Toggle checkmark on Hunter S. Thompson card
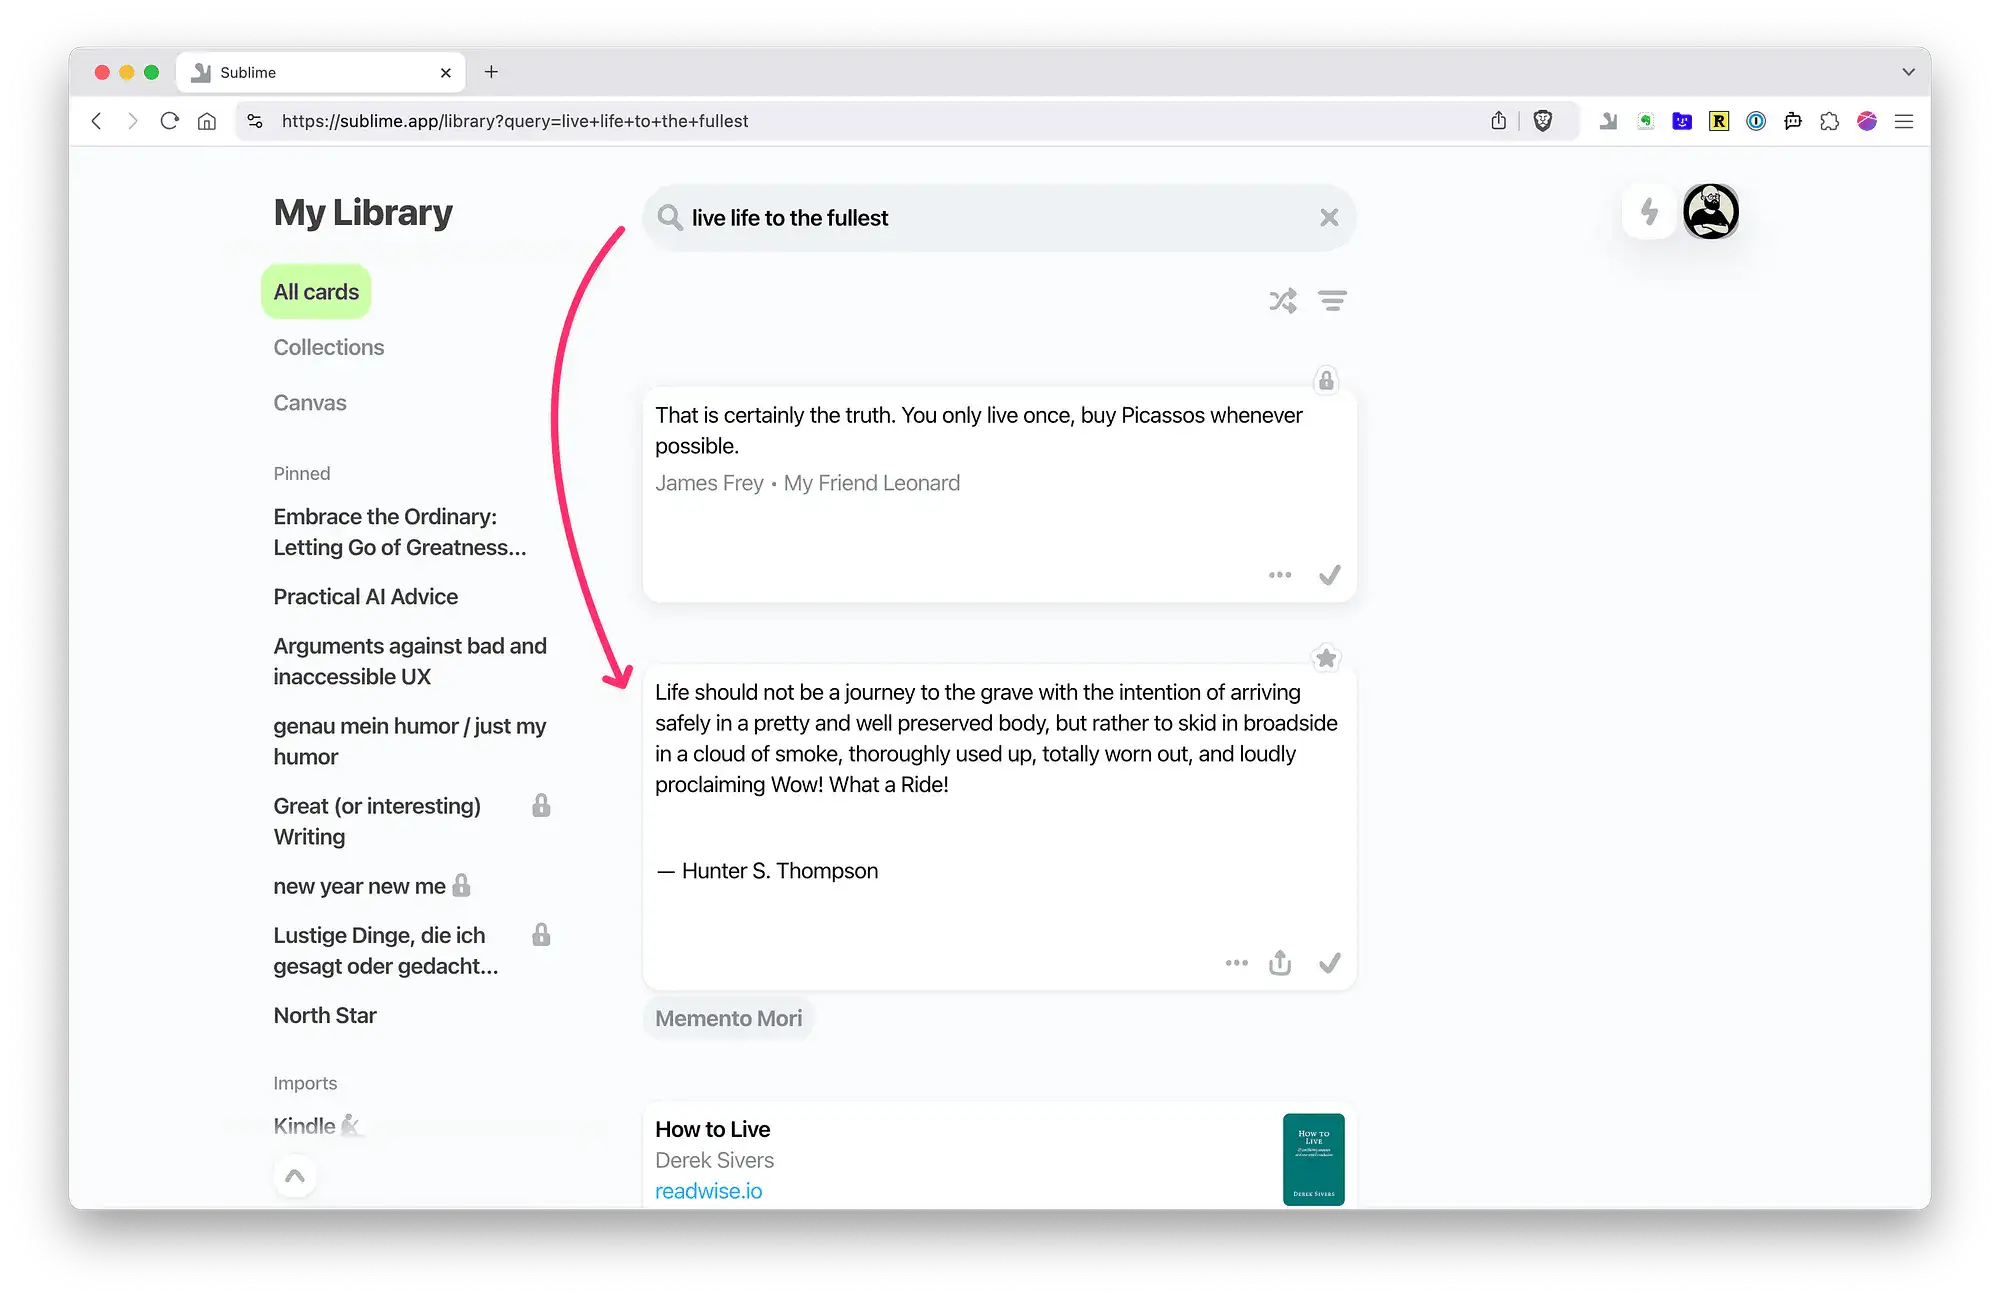Viewport: 2000px width, 1301px height. pos(1329,963)
